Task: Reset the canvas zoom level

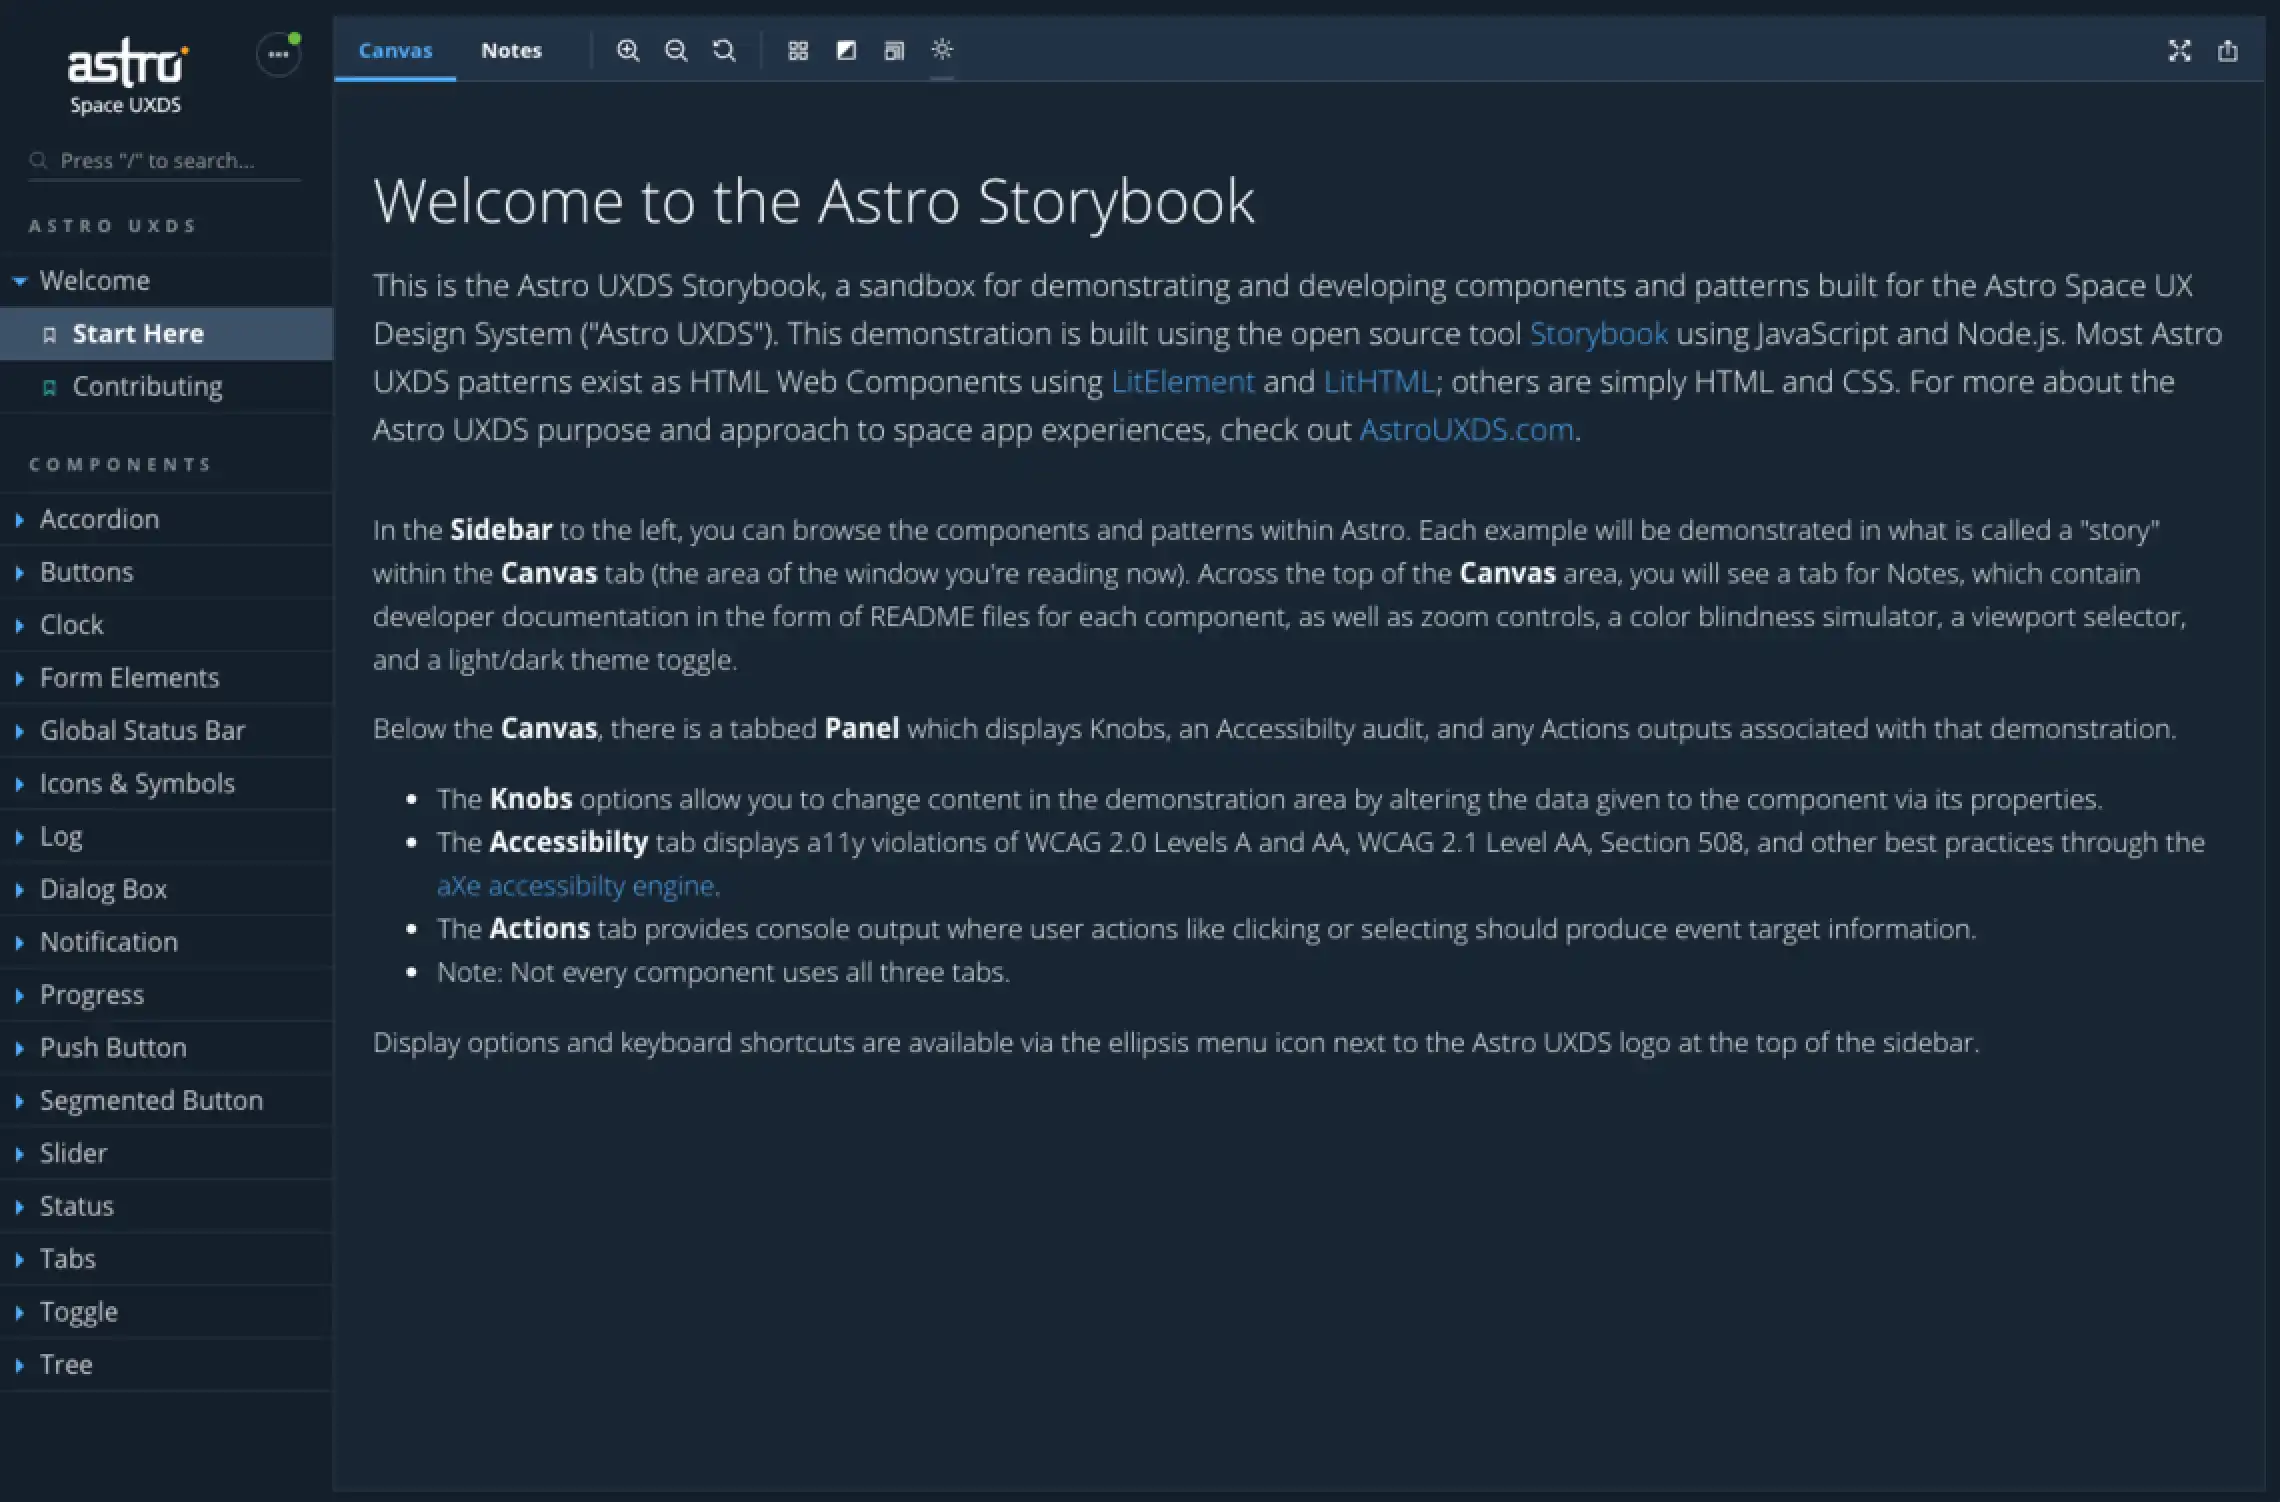Action: (x=724, y=50)
